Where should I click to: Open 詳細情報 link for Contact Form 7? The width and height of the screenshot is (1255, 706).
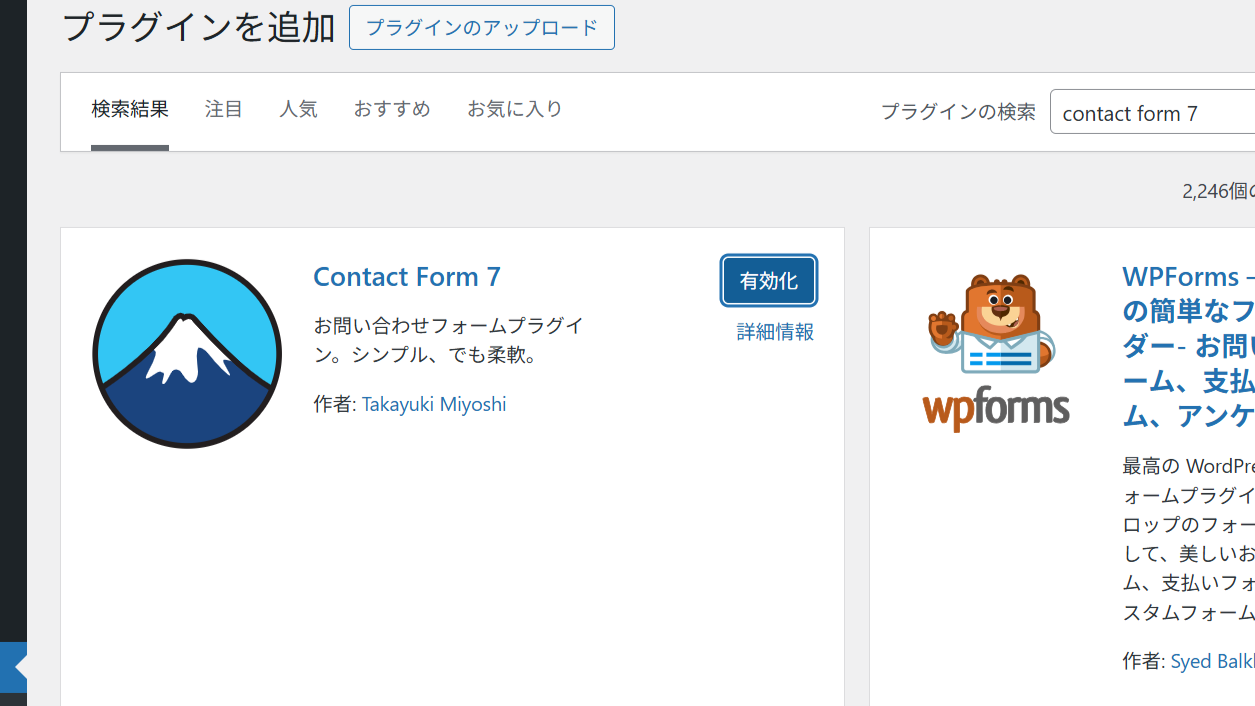point(775,332)
